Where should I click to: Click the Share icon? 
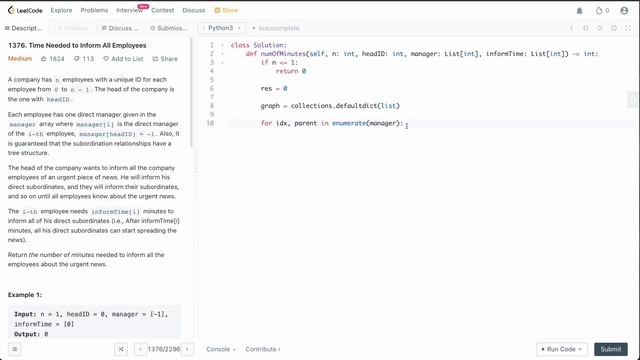(155, 59)
